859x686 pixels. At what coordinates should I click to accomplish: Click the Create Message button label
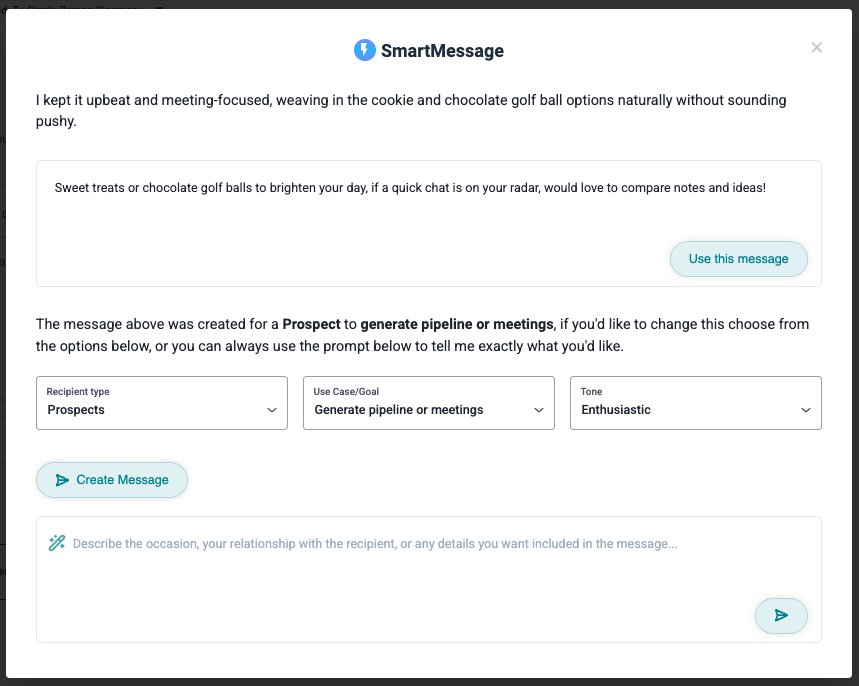click(122, 480)
